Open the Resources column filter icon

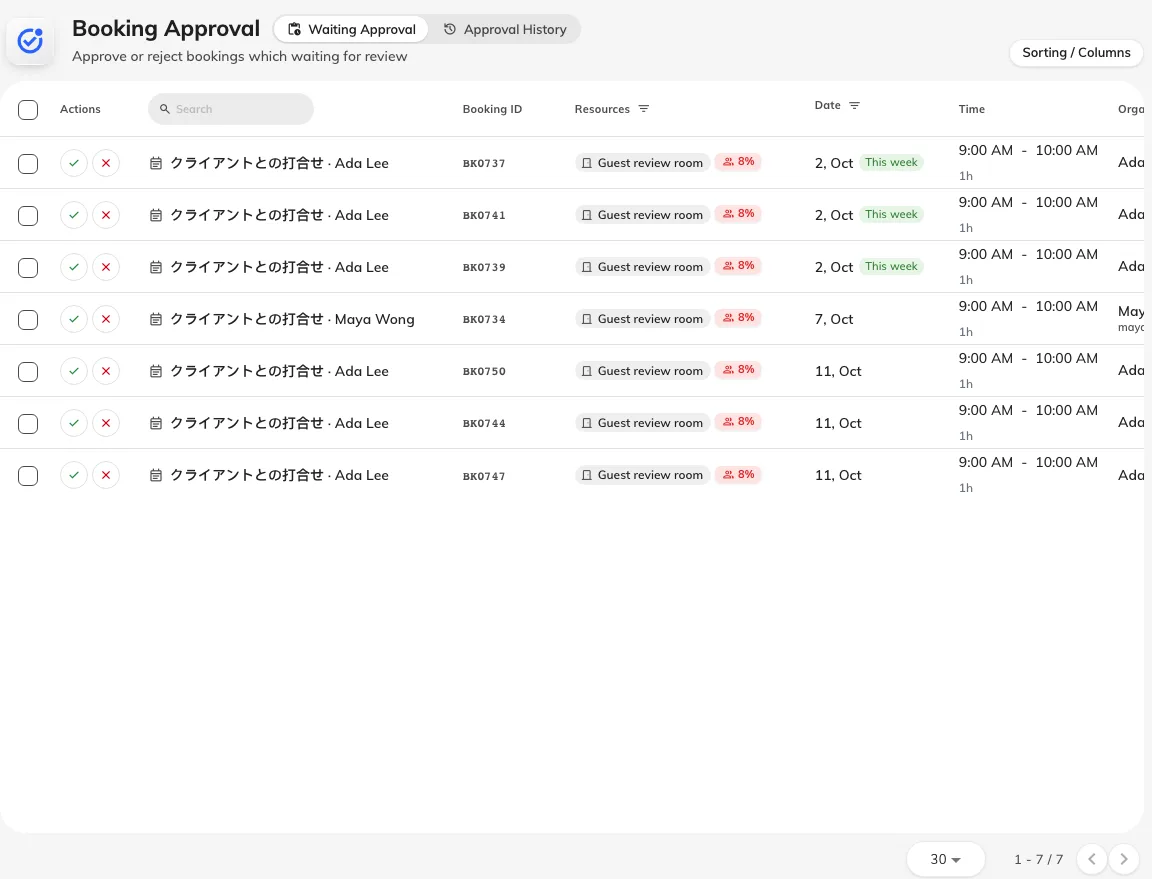pyautogui.click(x=644, y=109)
